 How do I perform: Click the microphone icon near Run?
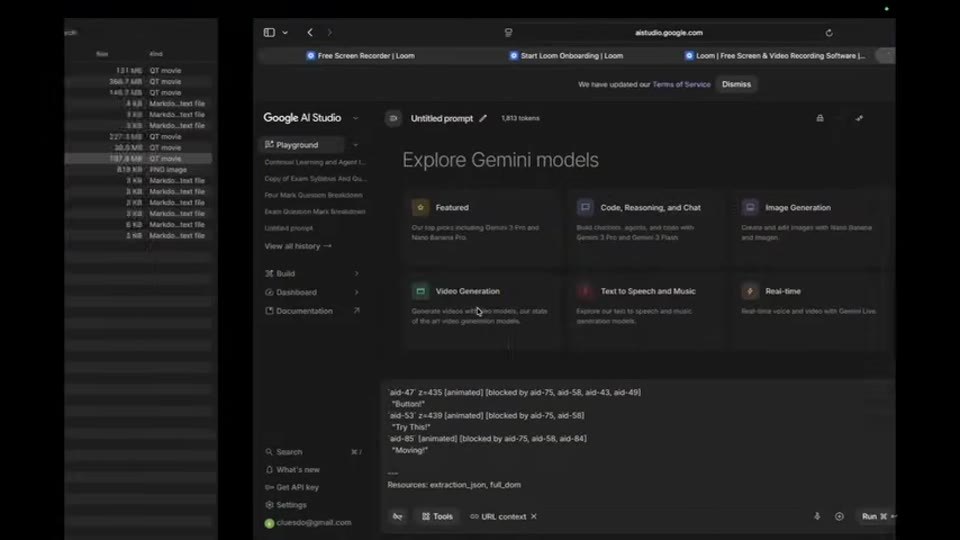pyautogui.click(x=817, y=516)
